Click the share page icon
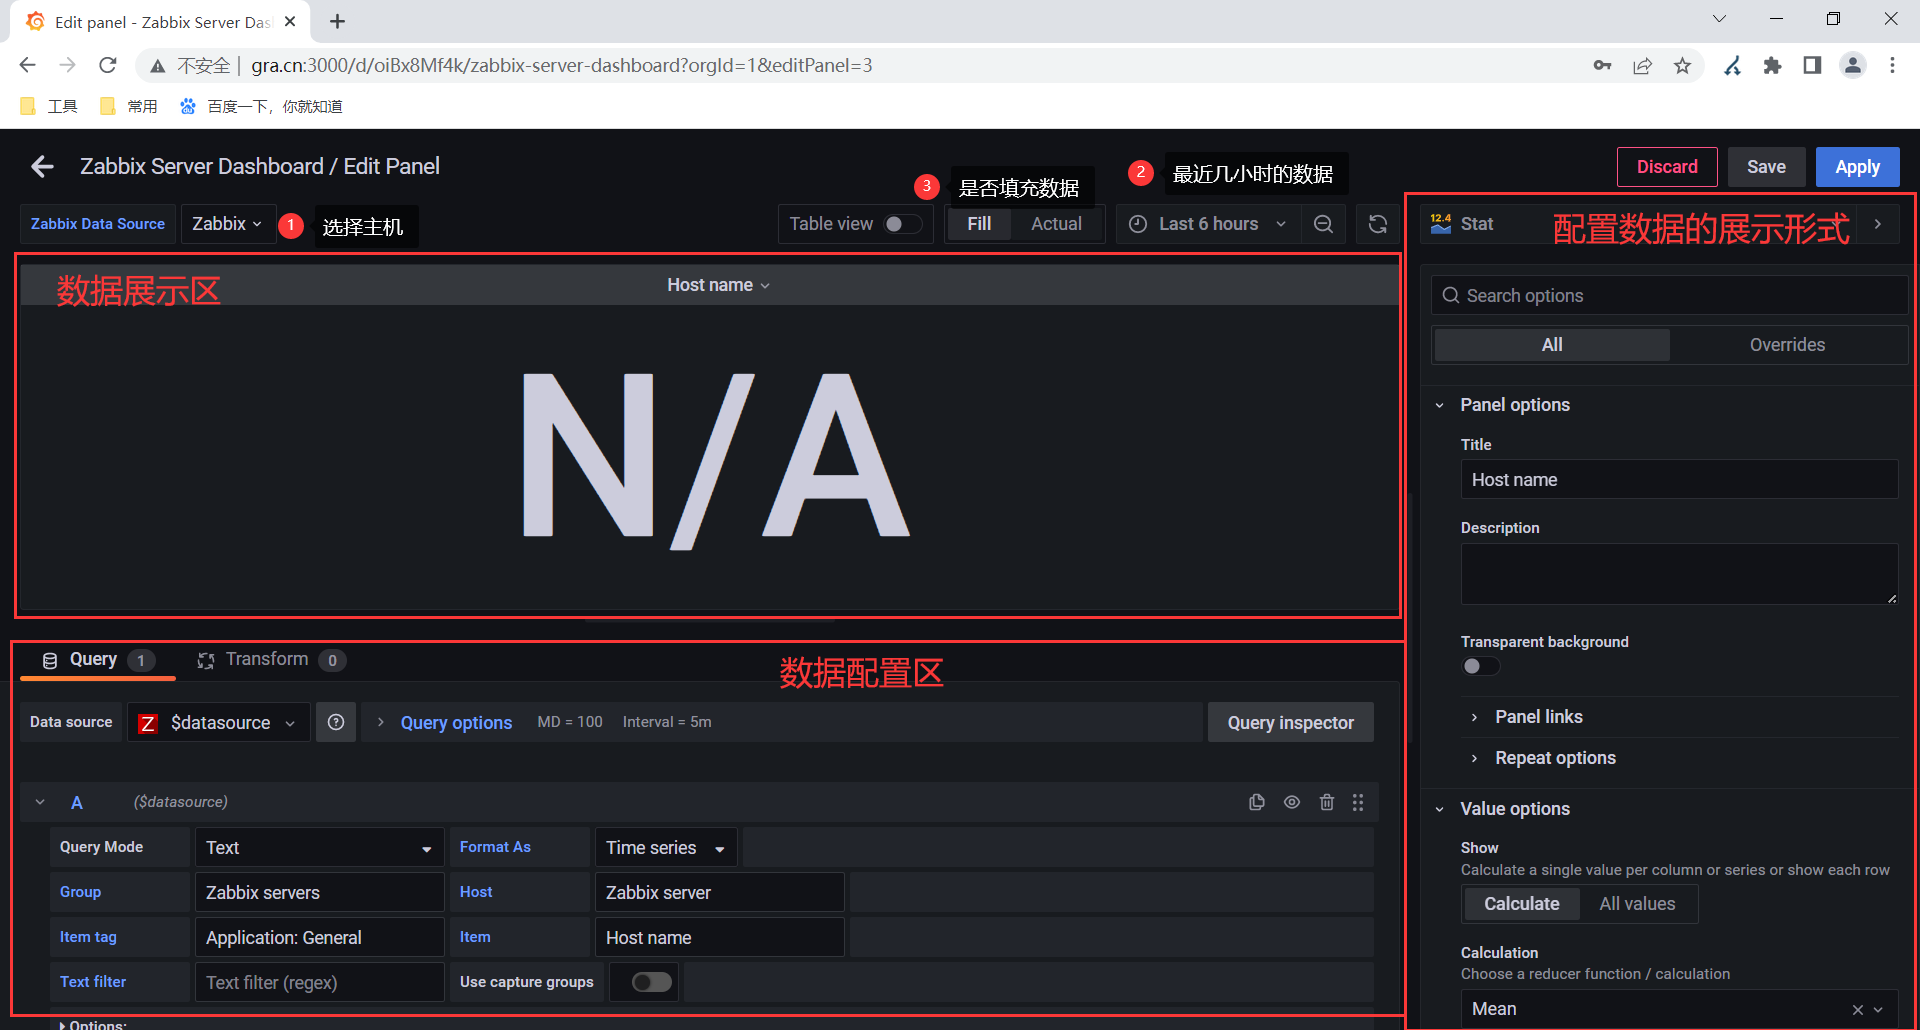Viewport: 1920px width, 1030px height. tap(1643, 66)
